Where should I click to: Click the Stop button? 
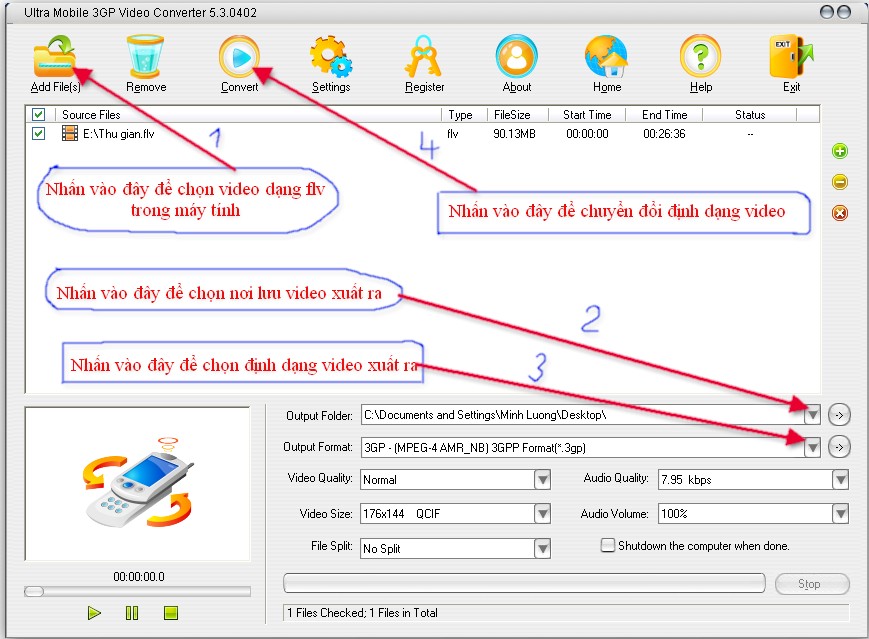(812, 584)
